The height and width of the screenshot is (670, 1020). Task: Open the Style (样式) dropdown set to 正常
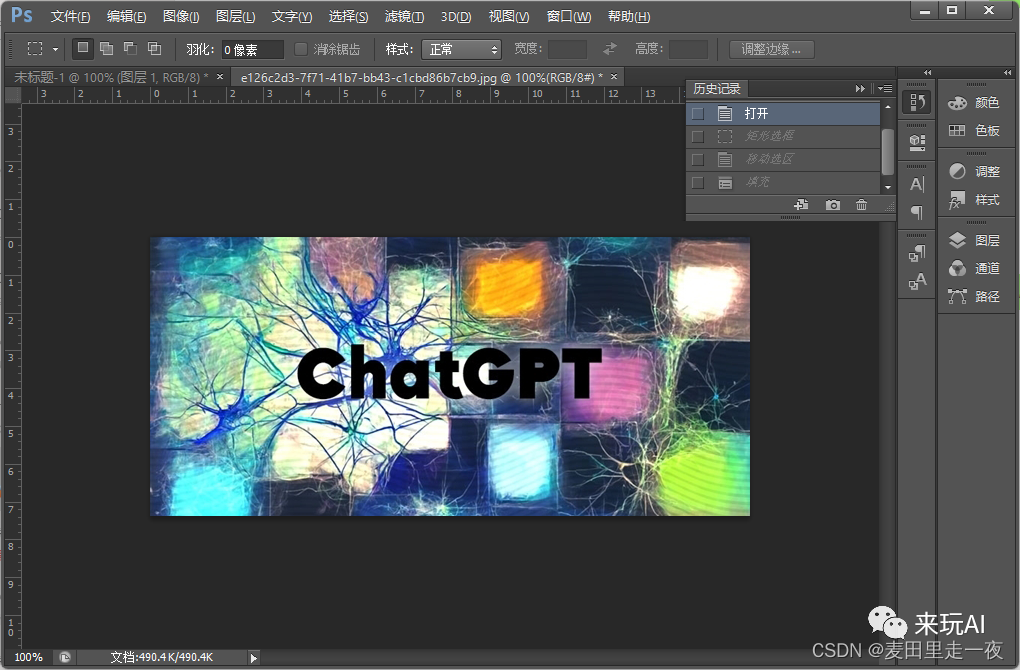click(461, 49)
